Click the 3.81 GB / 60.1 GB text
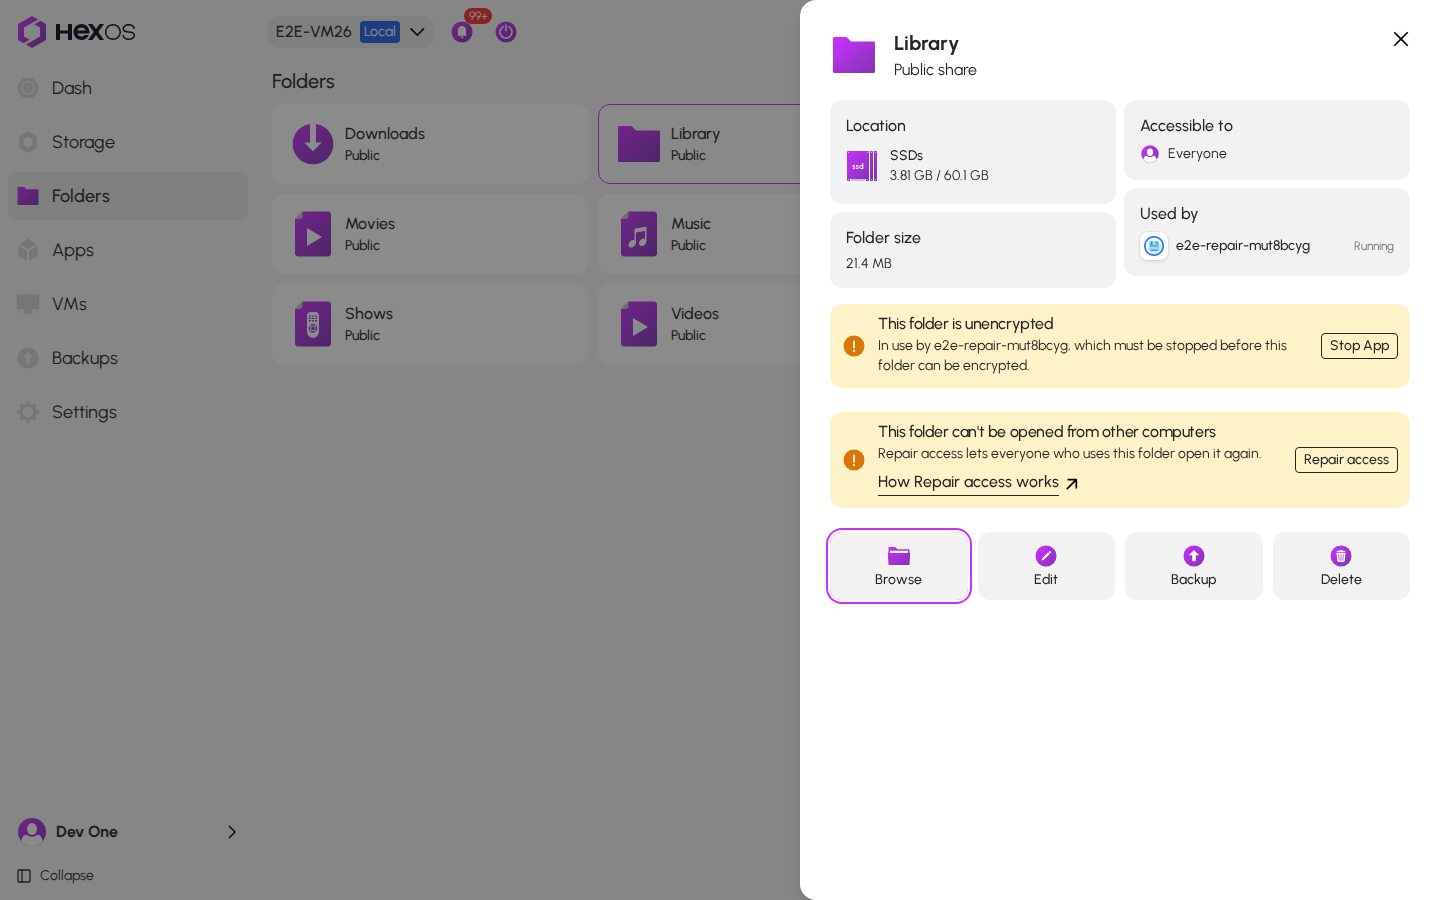This screenshot has height=900, width=1440. pos(939,176)
